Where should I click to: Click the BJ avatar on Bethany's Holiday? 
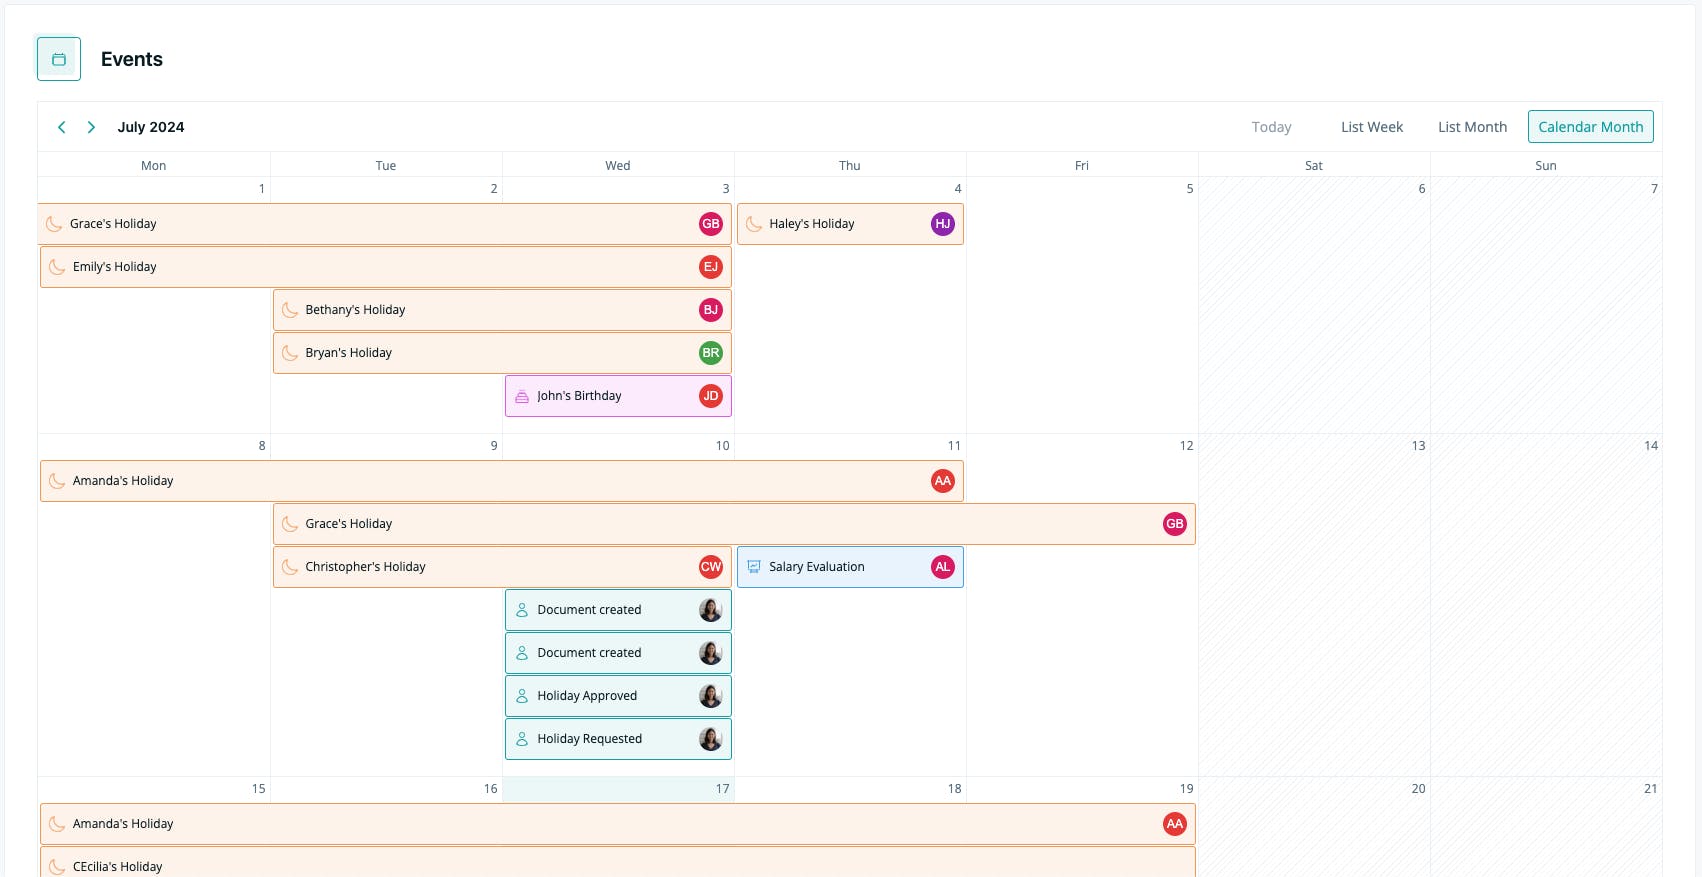point(711,310)
